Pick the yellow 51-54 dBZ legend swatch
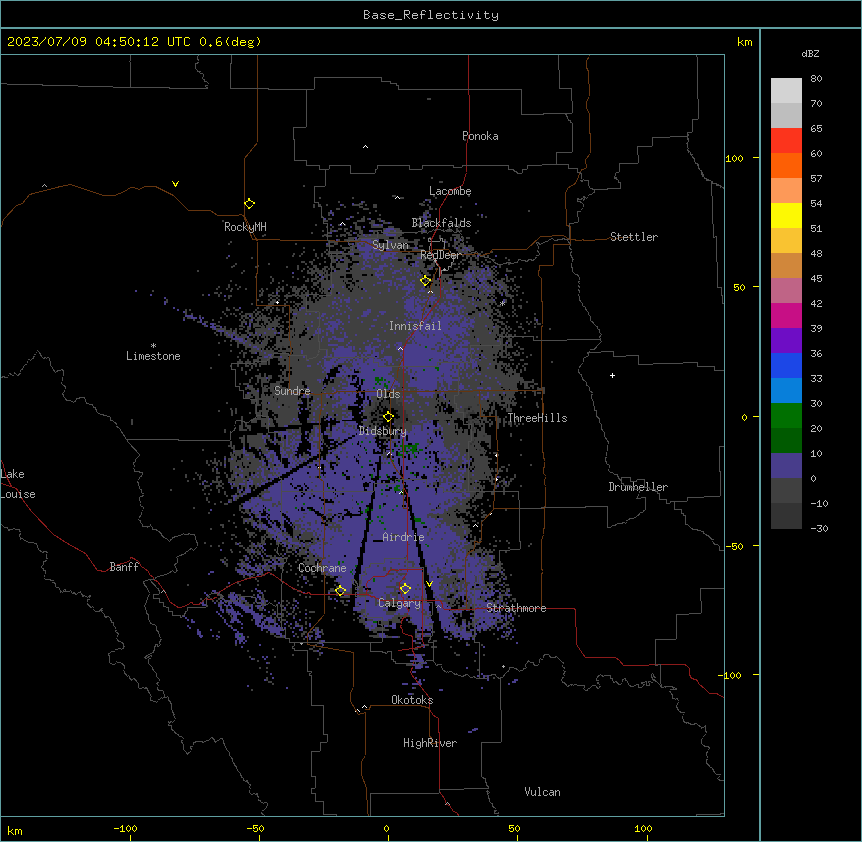The image size is (862, 842). click(786, 215)
